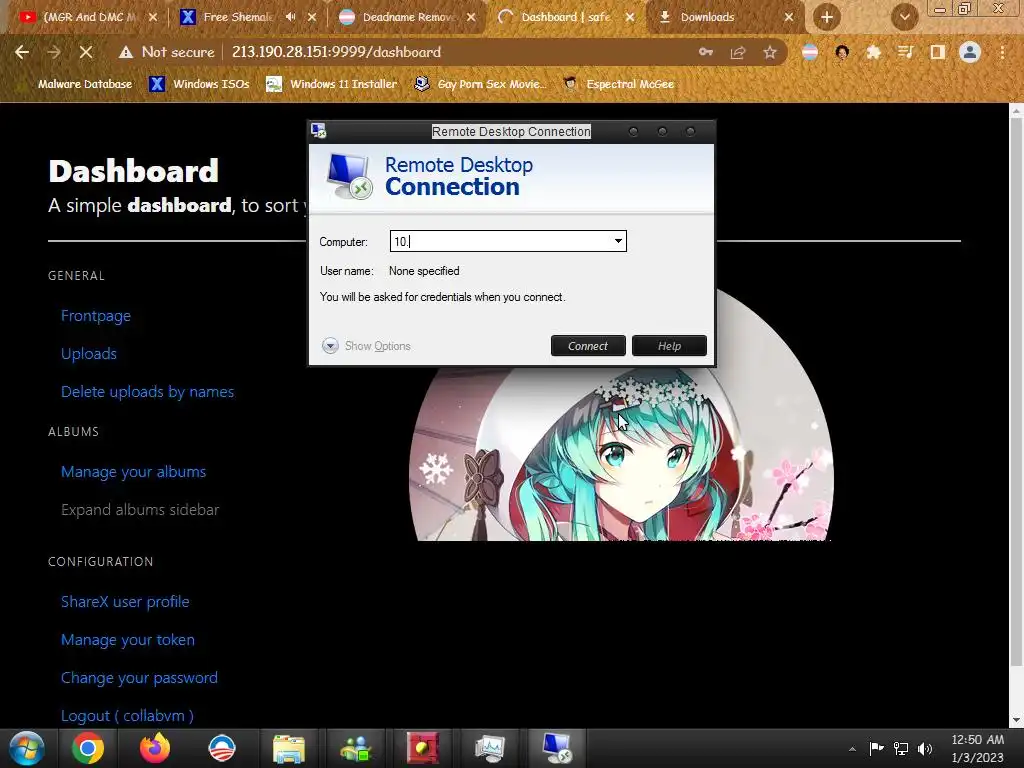Open Manage your albums
1024x768 pixels.
pos(133,472)
